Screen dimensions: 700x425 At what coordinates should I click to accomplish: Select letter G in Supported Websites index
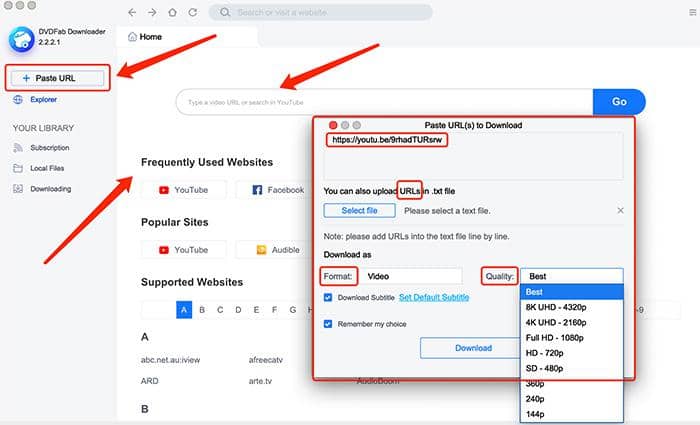[292, 310]
